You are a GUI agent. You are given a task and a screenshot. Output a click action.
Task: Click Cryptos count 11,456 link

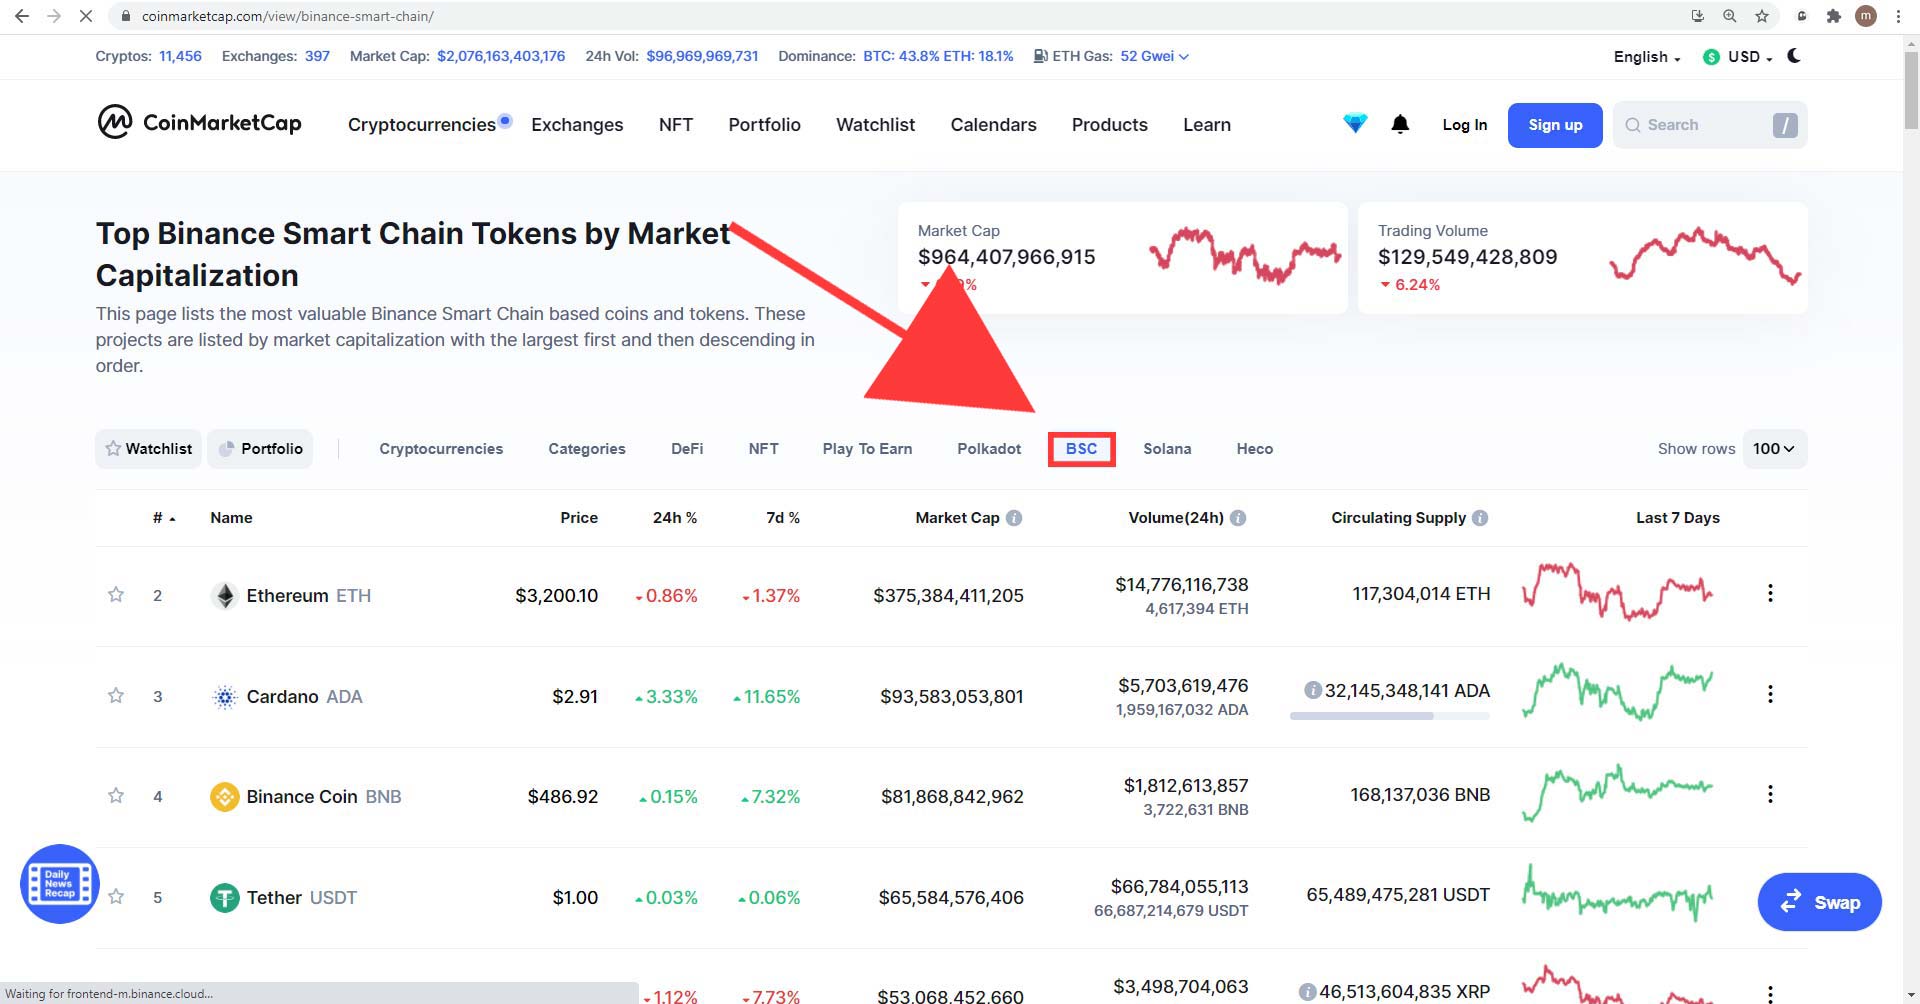point(180,56)
